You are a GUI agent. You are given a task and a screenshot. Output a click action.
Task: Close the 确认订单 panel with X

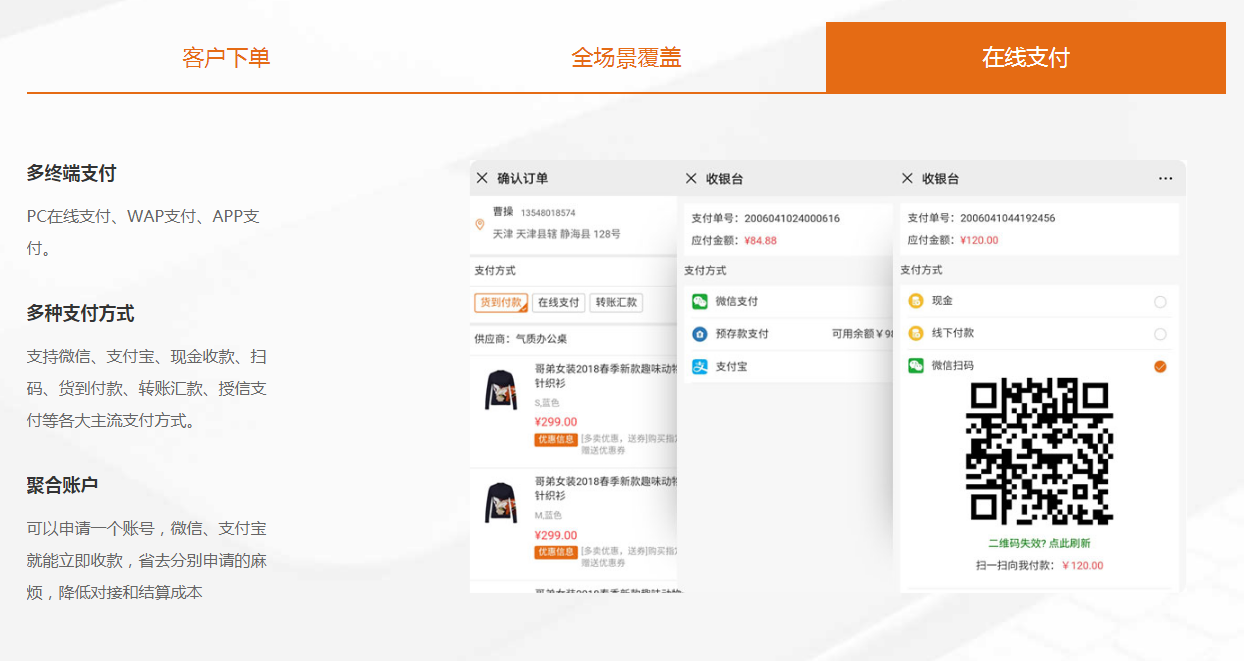482,178
